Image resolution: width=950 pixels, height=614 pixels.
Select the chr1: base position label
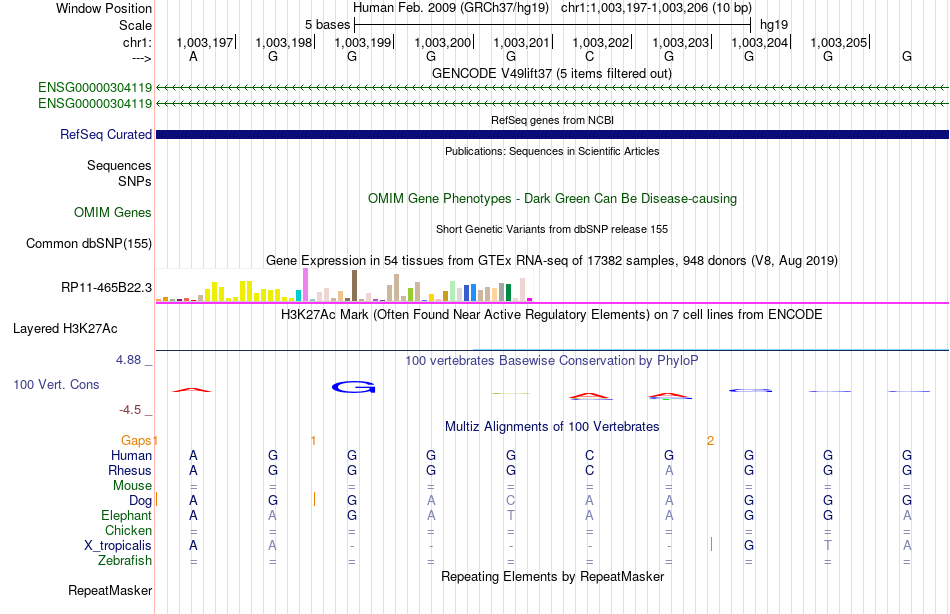(137, 42)
